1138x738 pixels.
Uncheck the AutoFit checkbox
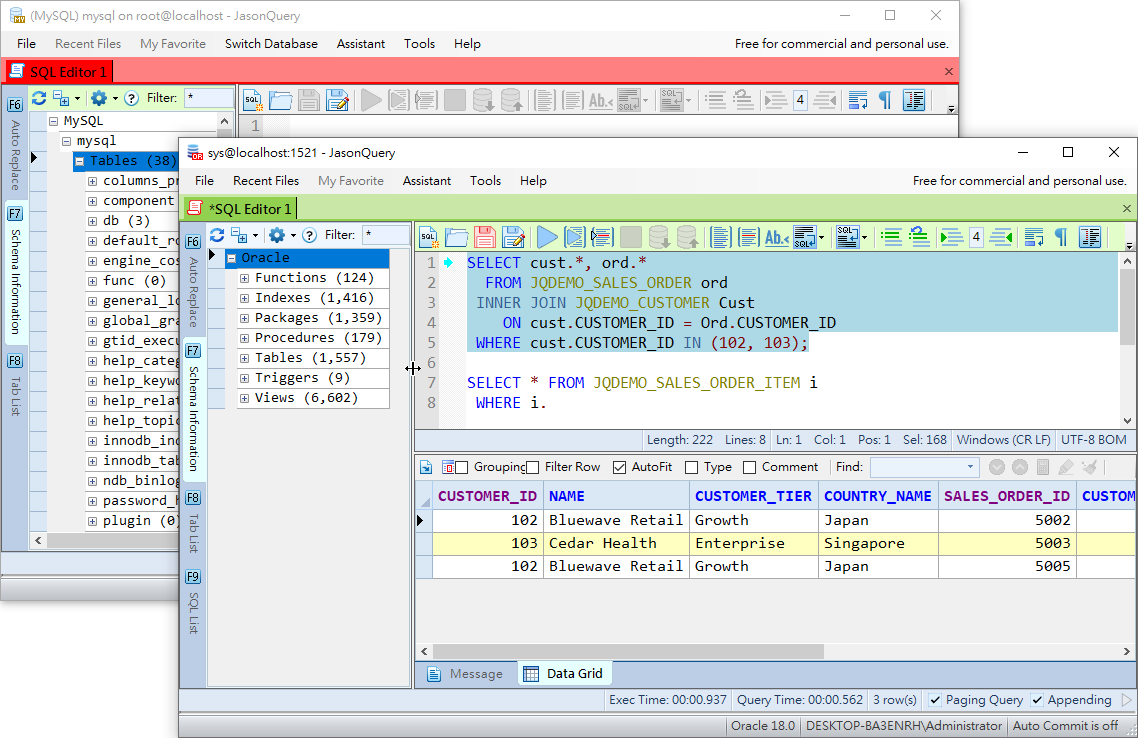click(x=619, y=467)
